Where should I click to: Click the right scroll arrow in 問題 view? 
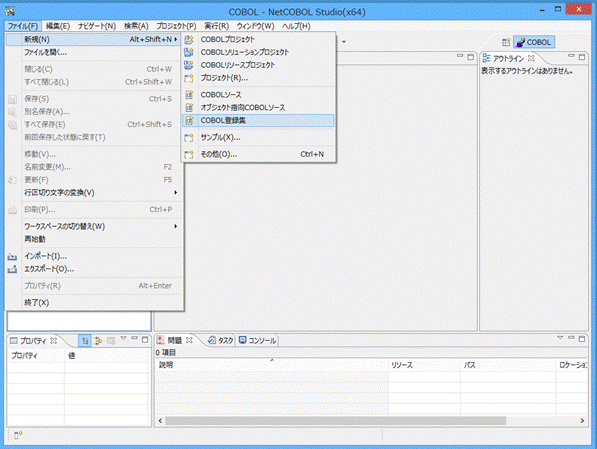582,421
